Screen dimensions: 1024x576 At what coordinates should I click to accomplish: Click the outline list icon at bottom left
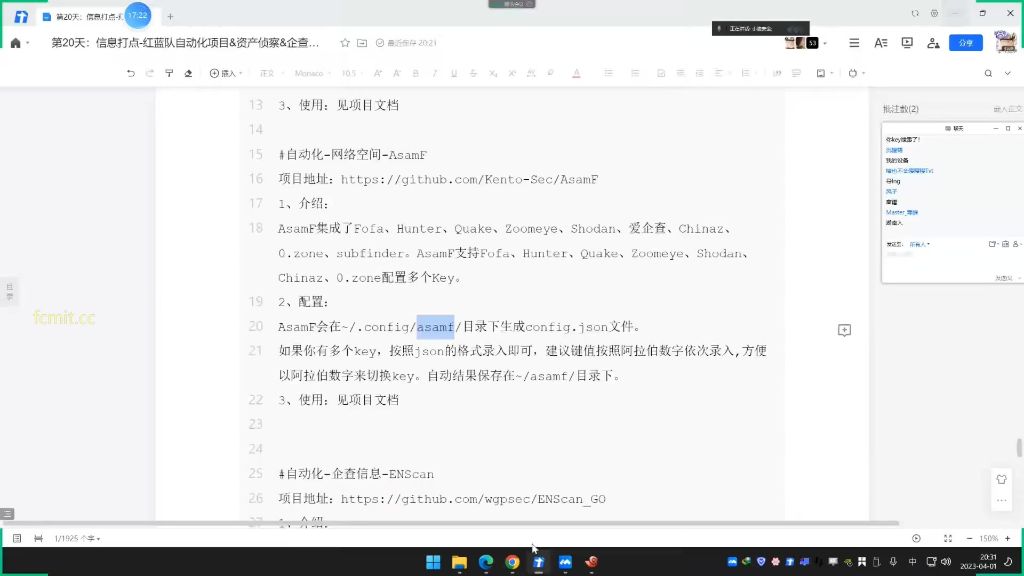point(17,538)
